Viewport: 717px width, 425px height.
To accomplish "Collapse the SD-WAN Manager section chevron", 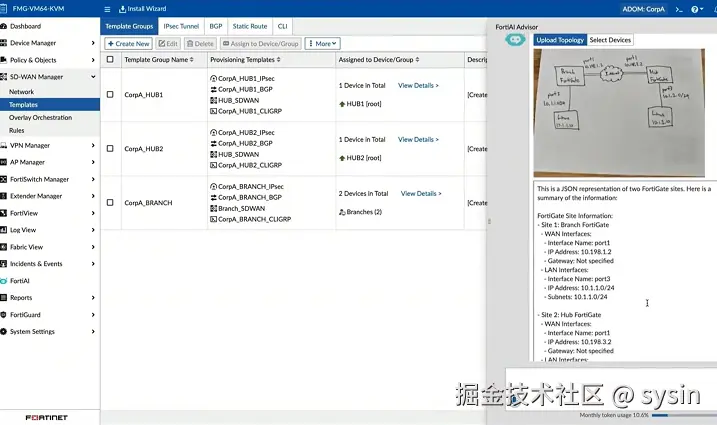I will [x=93, y=77].
